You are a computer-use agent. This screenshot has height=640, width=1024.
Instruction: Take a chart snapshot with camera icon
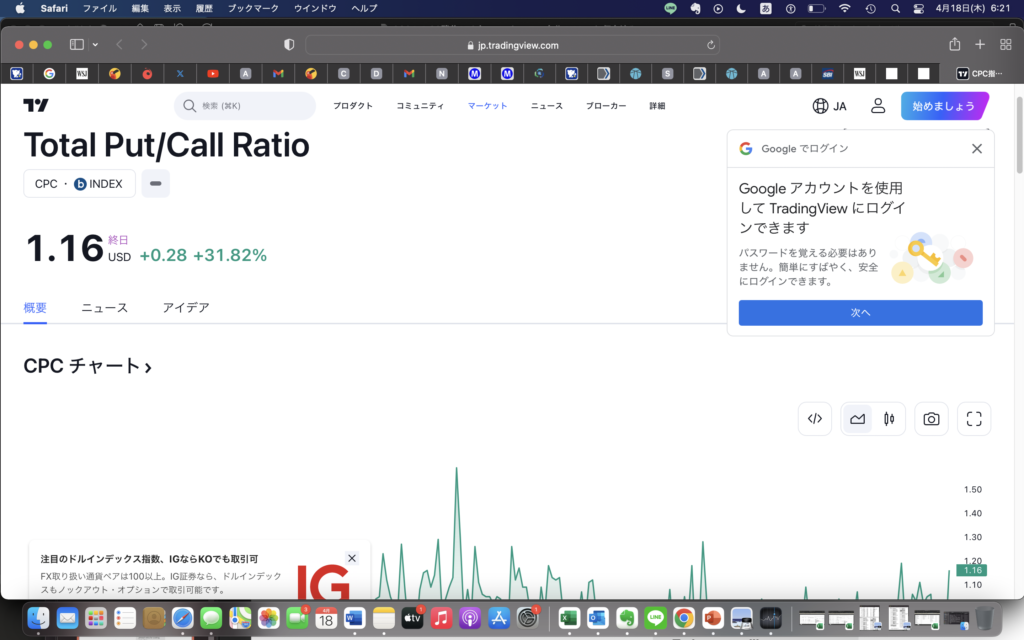tap(931, 419)
